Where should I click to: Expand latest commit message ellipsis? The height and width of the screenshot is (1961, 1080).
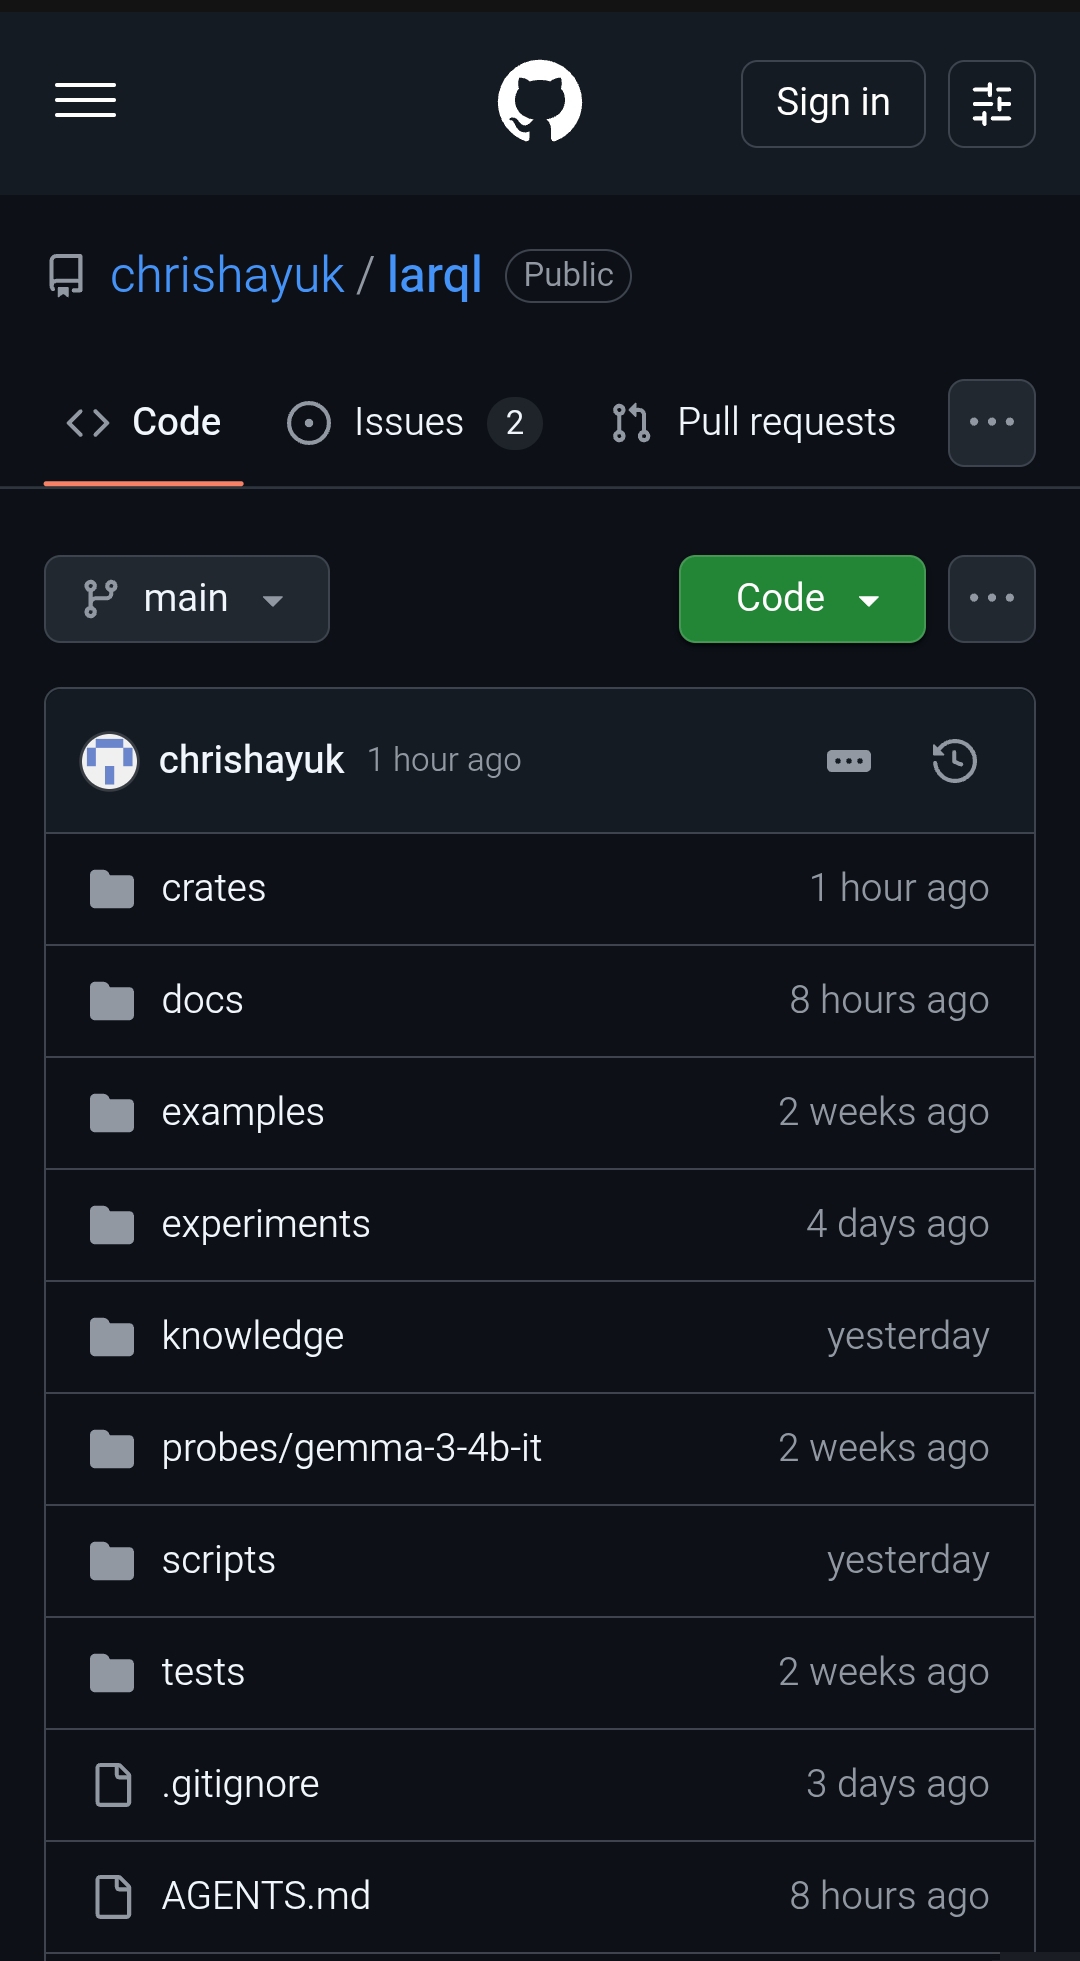[x=849, y=761]
